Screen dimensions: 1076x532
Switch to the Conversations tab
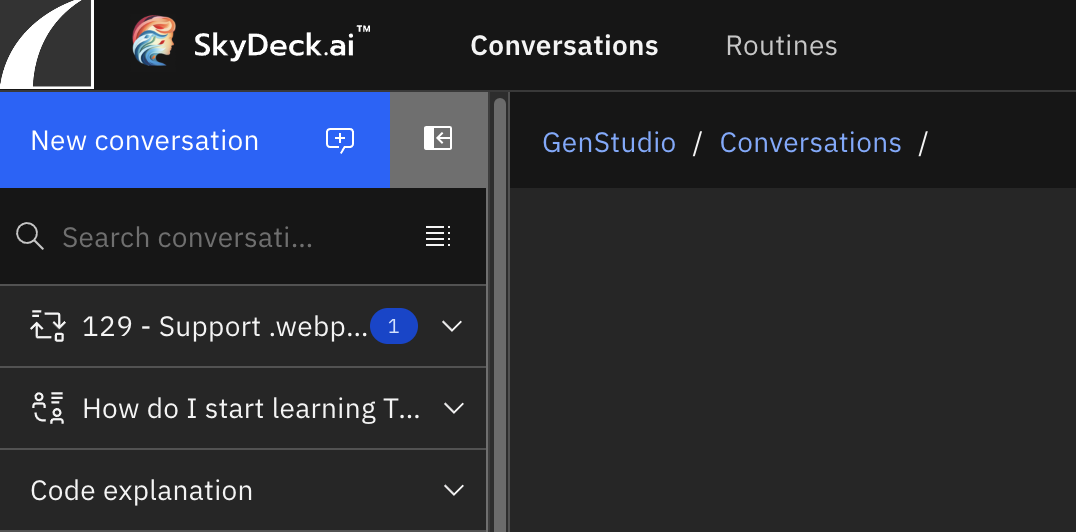[564, 46]
